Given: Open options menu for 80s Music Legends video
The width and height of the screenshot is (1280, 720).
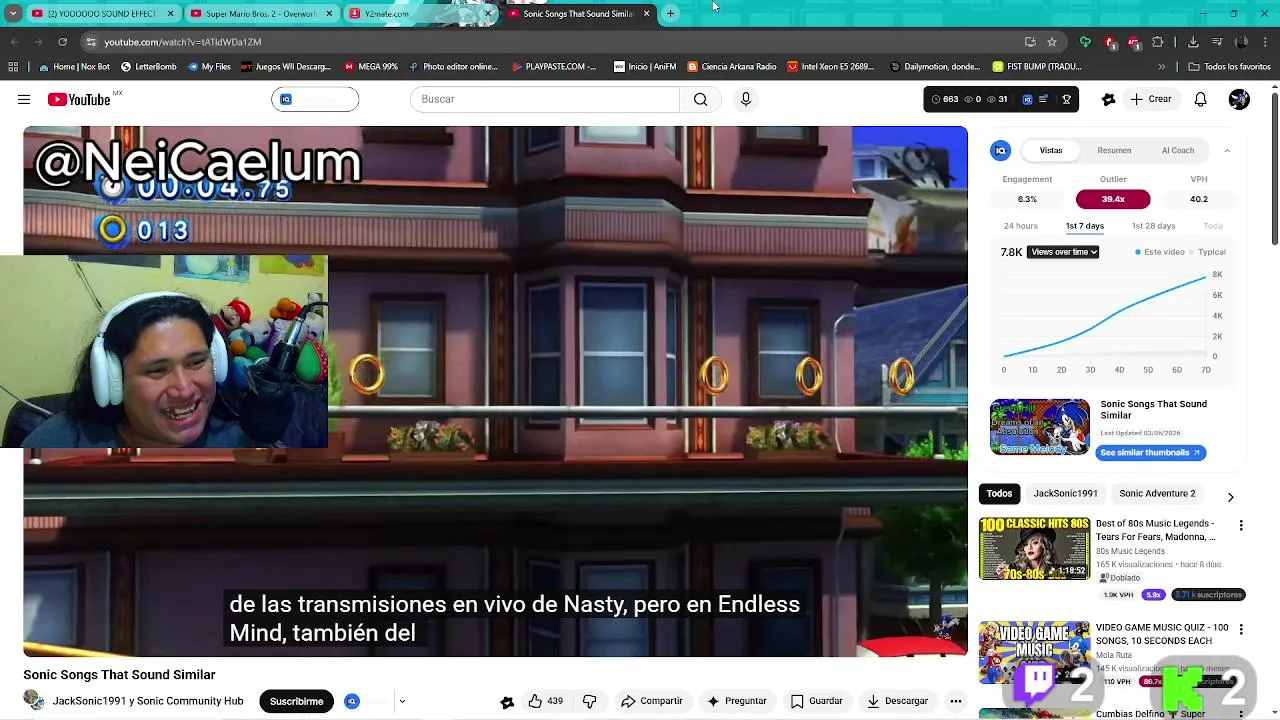Looking at the screenshot, I should point(1241,526).
